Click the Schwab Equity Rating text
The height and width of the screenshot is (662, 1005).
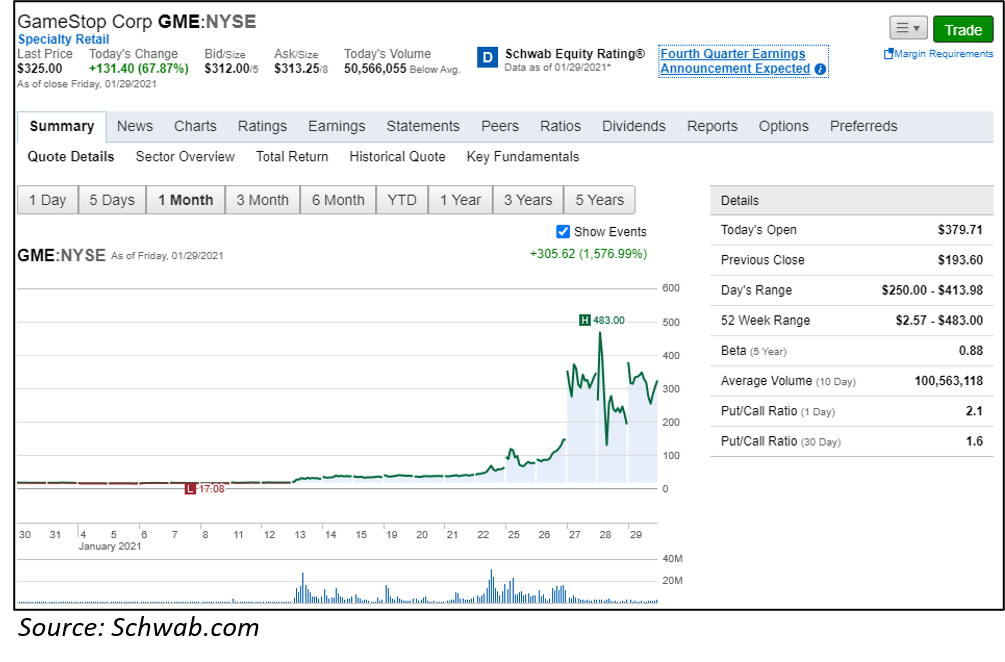pyautogui.click(x=575, y=54)
